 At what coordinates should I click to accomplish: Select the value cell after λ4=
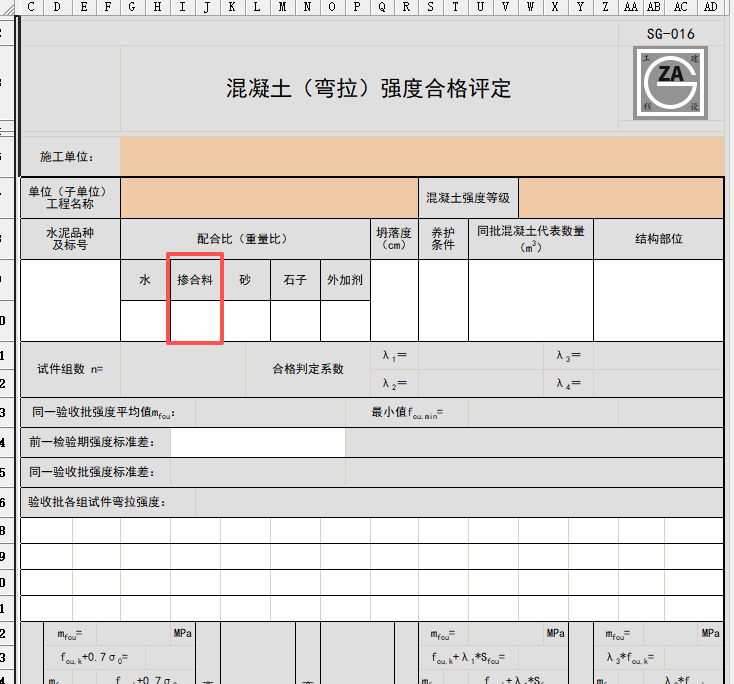click(659, 383)
